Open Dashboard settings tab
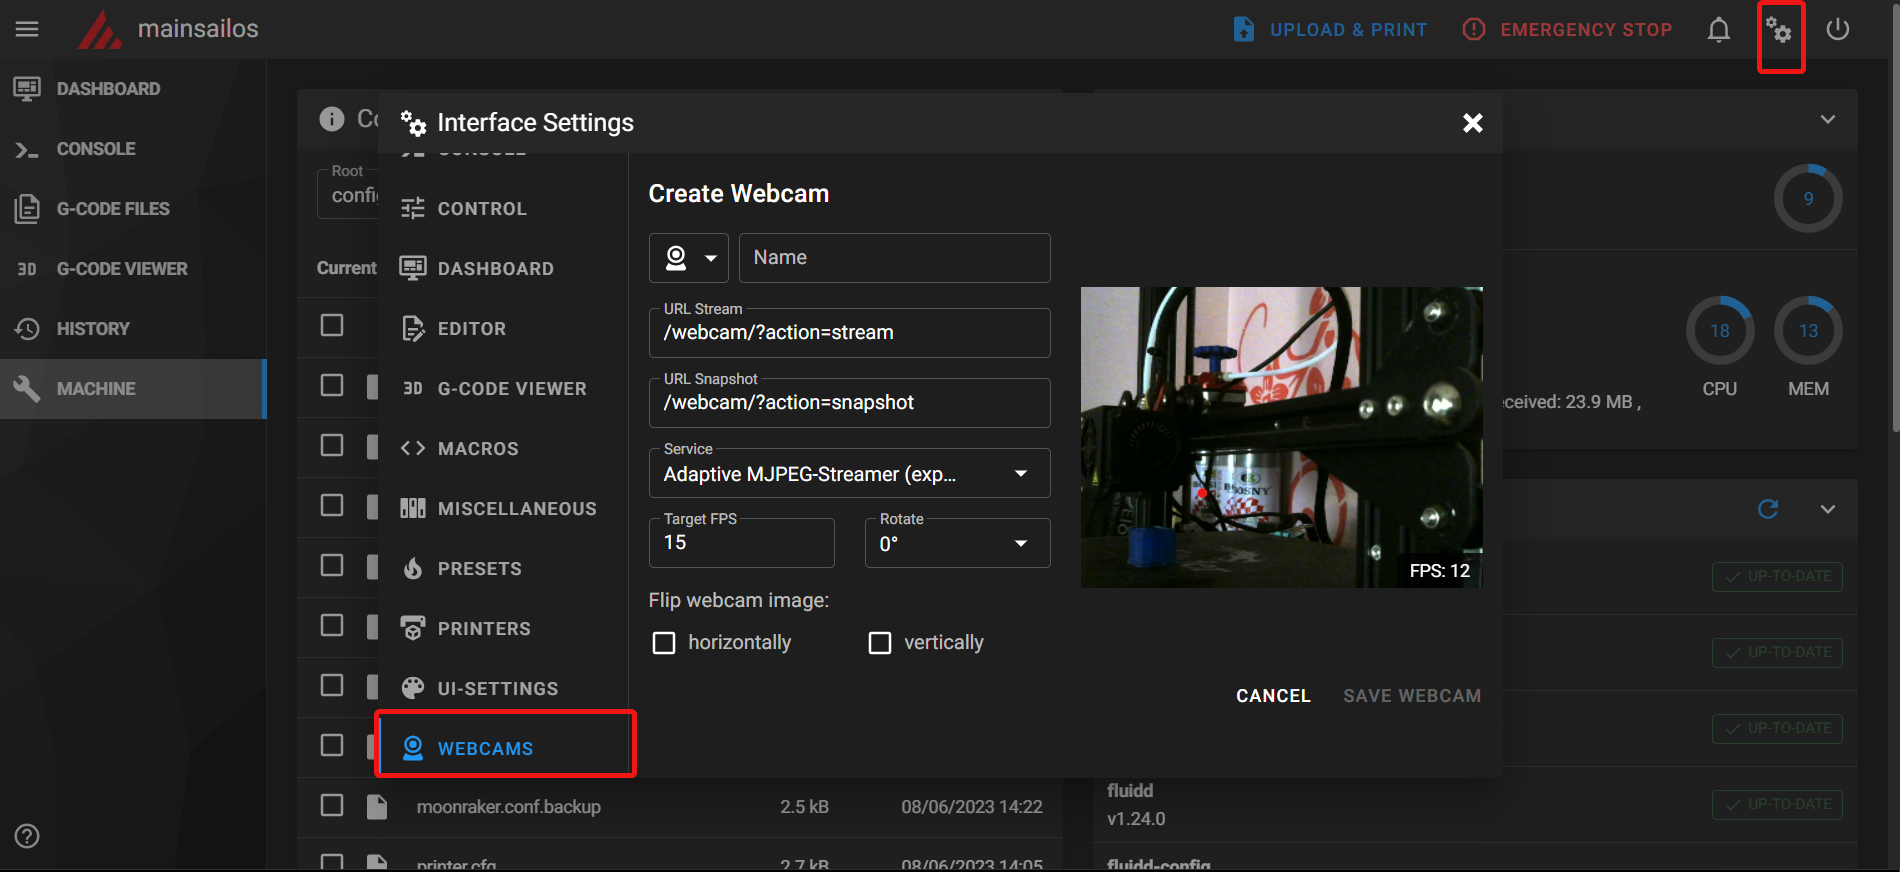1900x872 pixels. tap(503, 269)
